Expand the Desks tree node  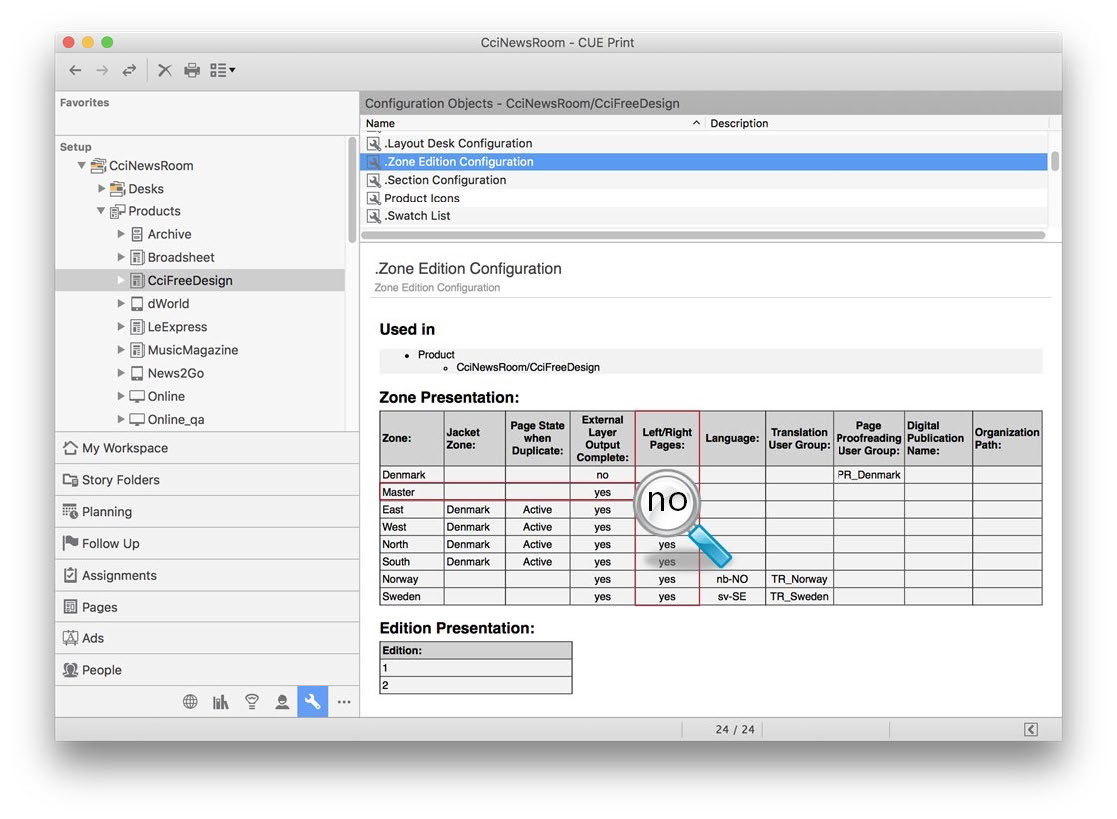click(x=101, y=188)
